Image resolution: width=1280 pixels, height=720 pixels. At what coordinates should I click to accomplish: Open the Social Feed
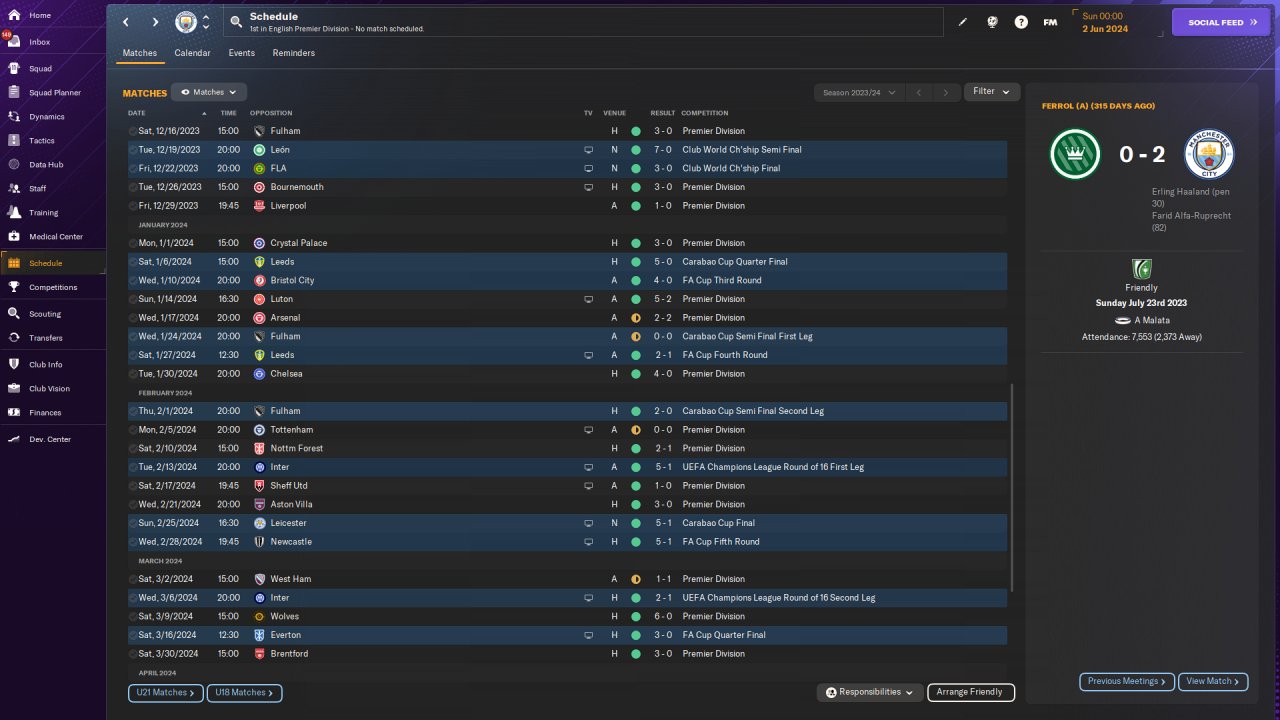[1221, 22]
